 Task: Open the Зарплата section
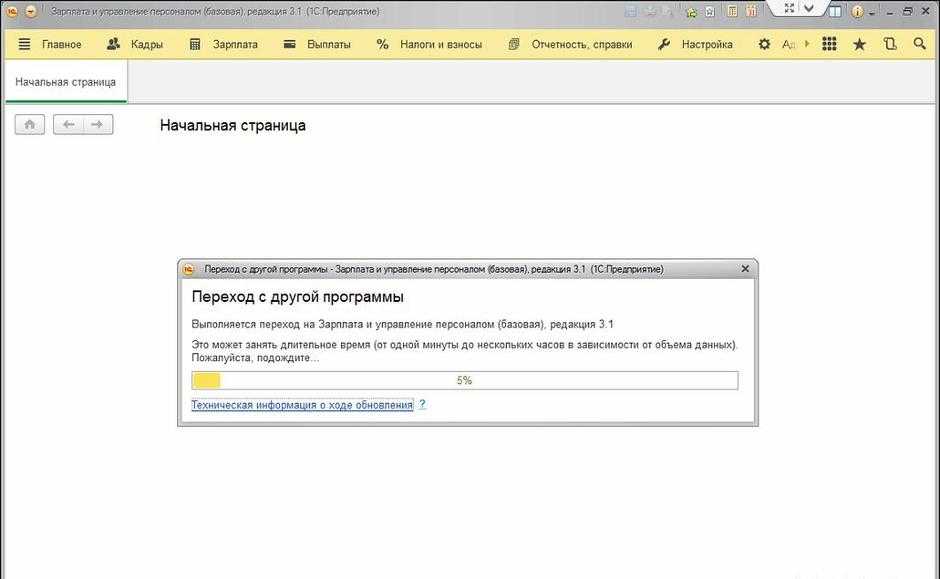coord(223,44)
